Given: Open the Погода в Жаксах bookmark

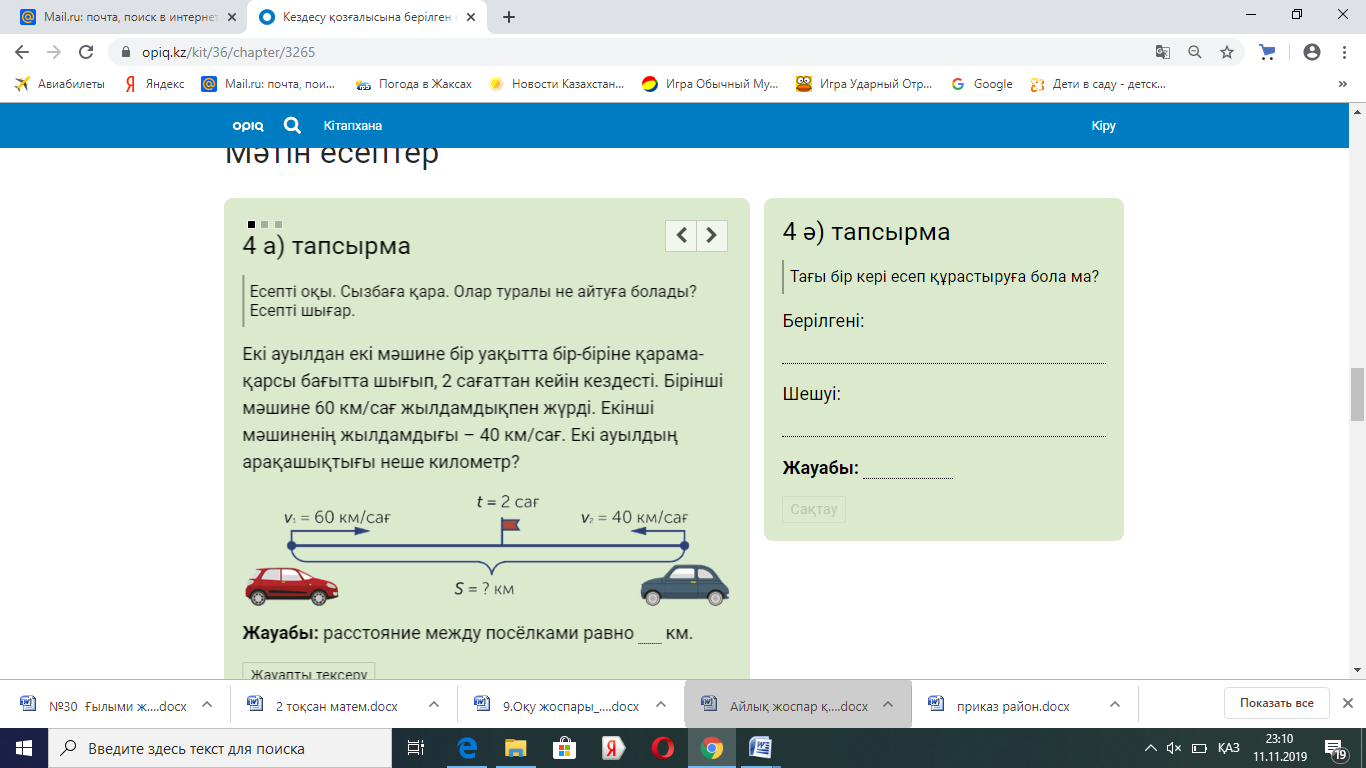Looking at the screenshot, I should pyautogui.click(x=413, y=84).
